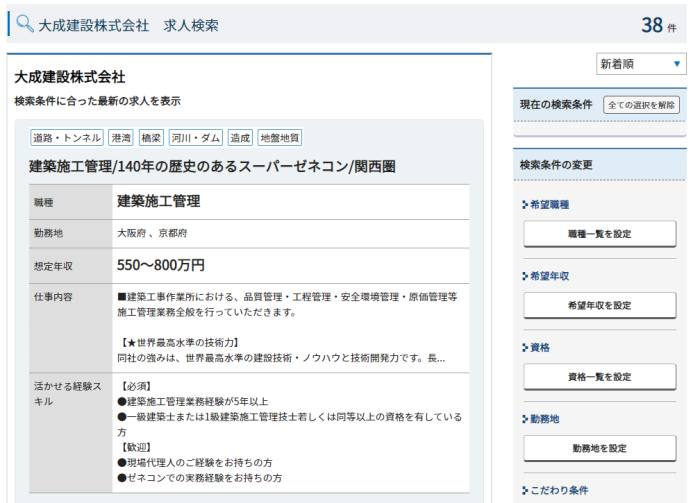Open job title 建築施工管理/140年の歴史 link
Image resolution: width=700 pixels, height=503 pixels.
(x=212, y=166)
